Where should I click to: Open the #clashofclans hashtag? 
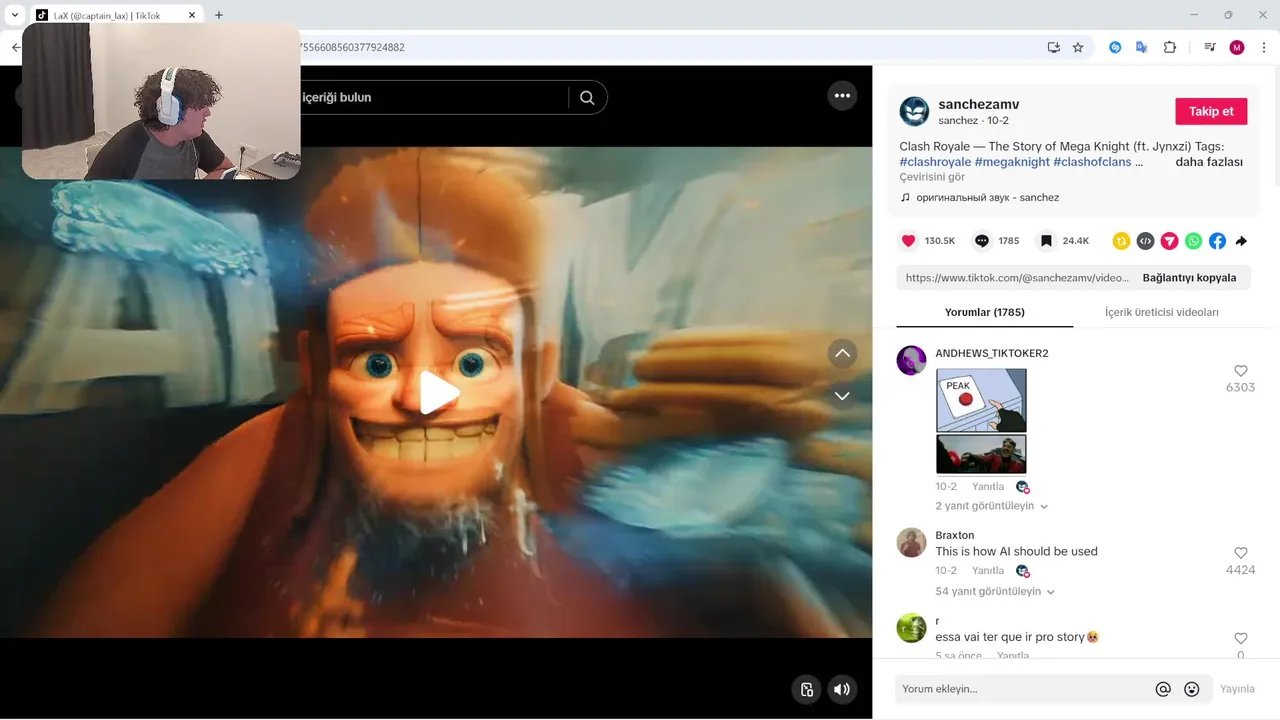(1092, 162)
